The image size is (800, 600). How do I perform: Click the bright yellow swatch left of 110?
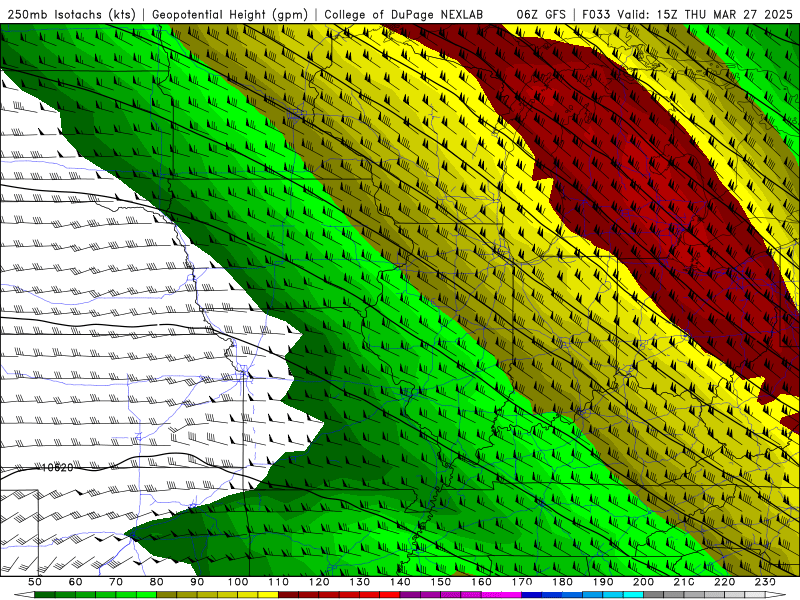[x=268, y=595]
